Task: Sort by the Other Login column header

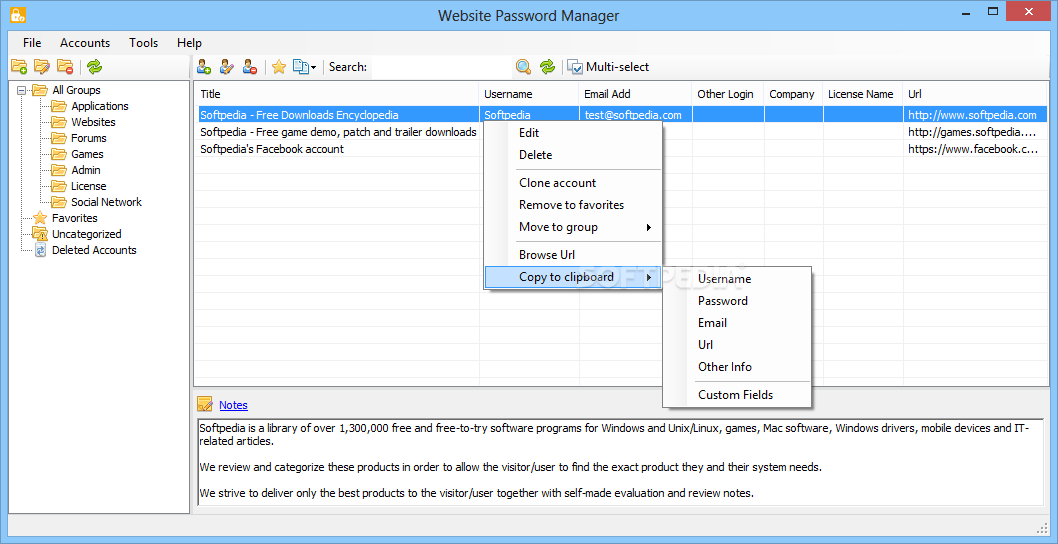Action: [728, 94]
